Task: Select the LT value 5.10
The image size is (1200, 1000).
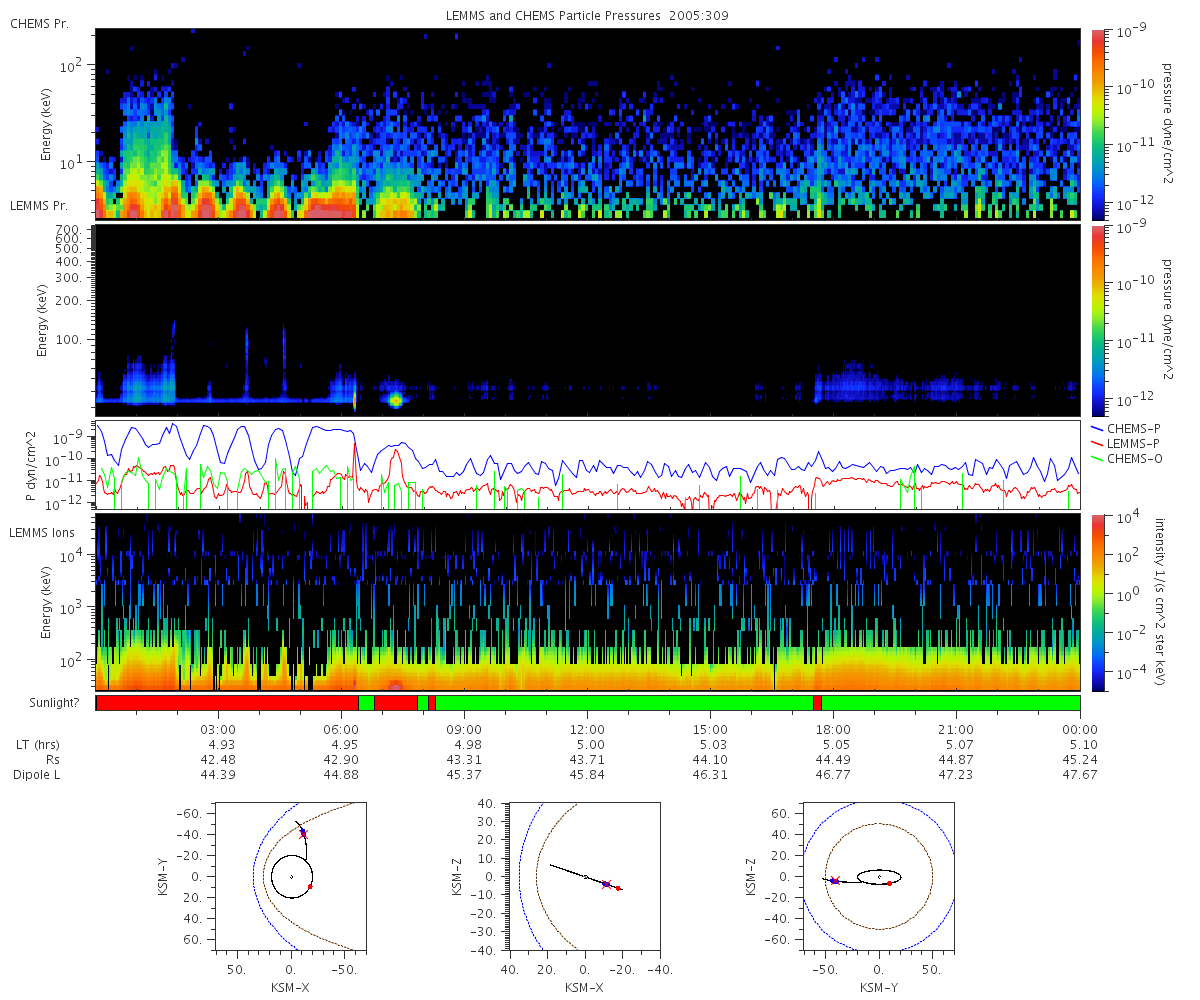Action: 1082,744
